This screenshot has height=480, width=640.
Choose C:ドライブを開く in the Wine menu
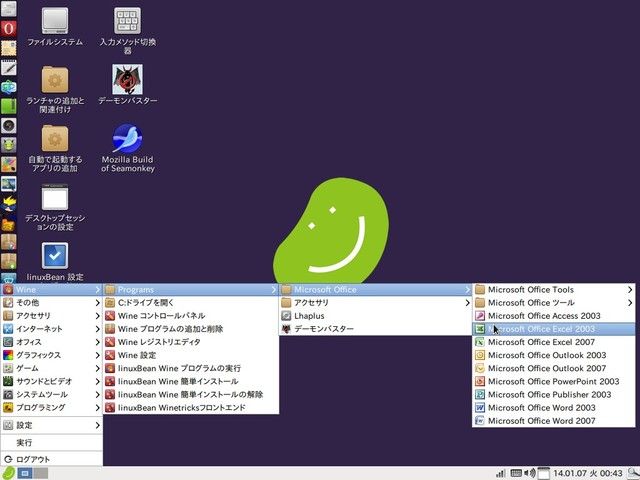pos(191,303)
